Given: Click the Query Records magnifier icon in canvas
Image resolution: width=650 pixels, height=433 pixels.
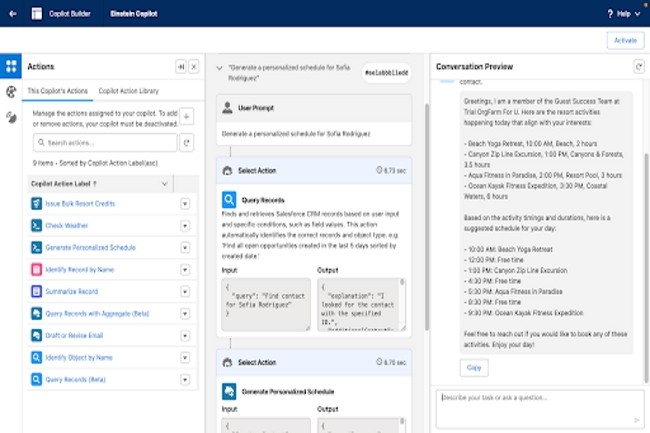Looking at the screenshot, I should [229, 200].
